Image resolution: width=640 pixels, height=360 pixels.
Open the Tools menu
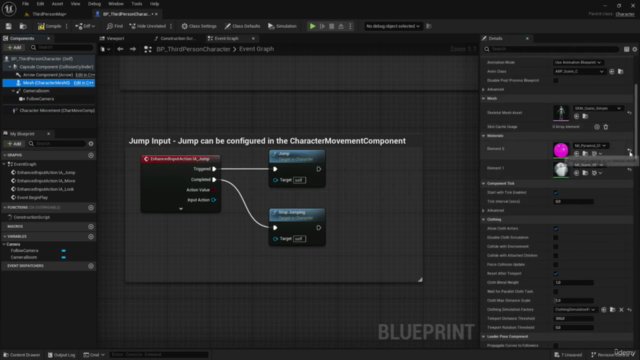(x=136, y=4)
